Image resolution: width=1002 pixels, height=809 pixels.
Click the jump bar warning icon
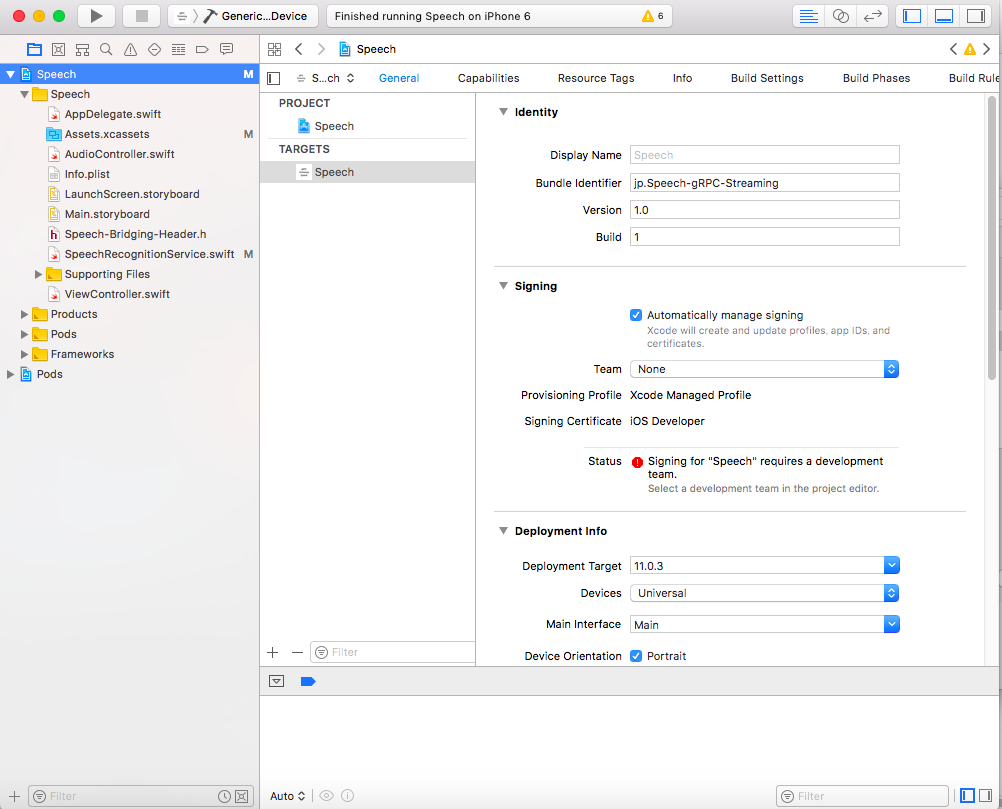(970, 49)
